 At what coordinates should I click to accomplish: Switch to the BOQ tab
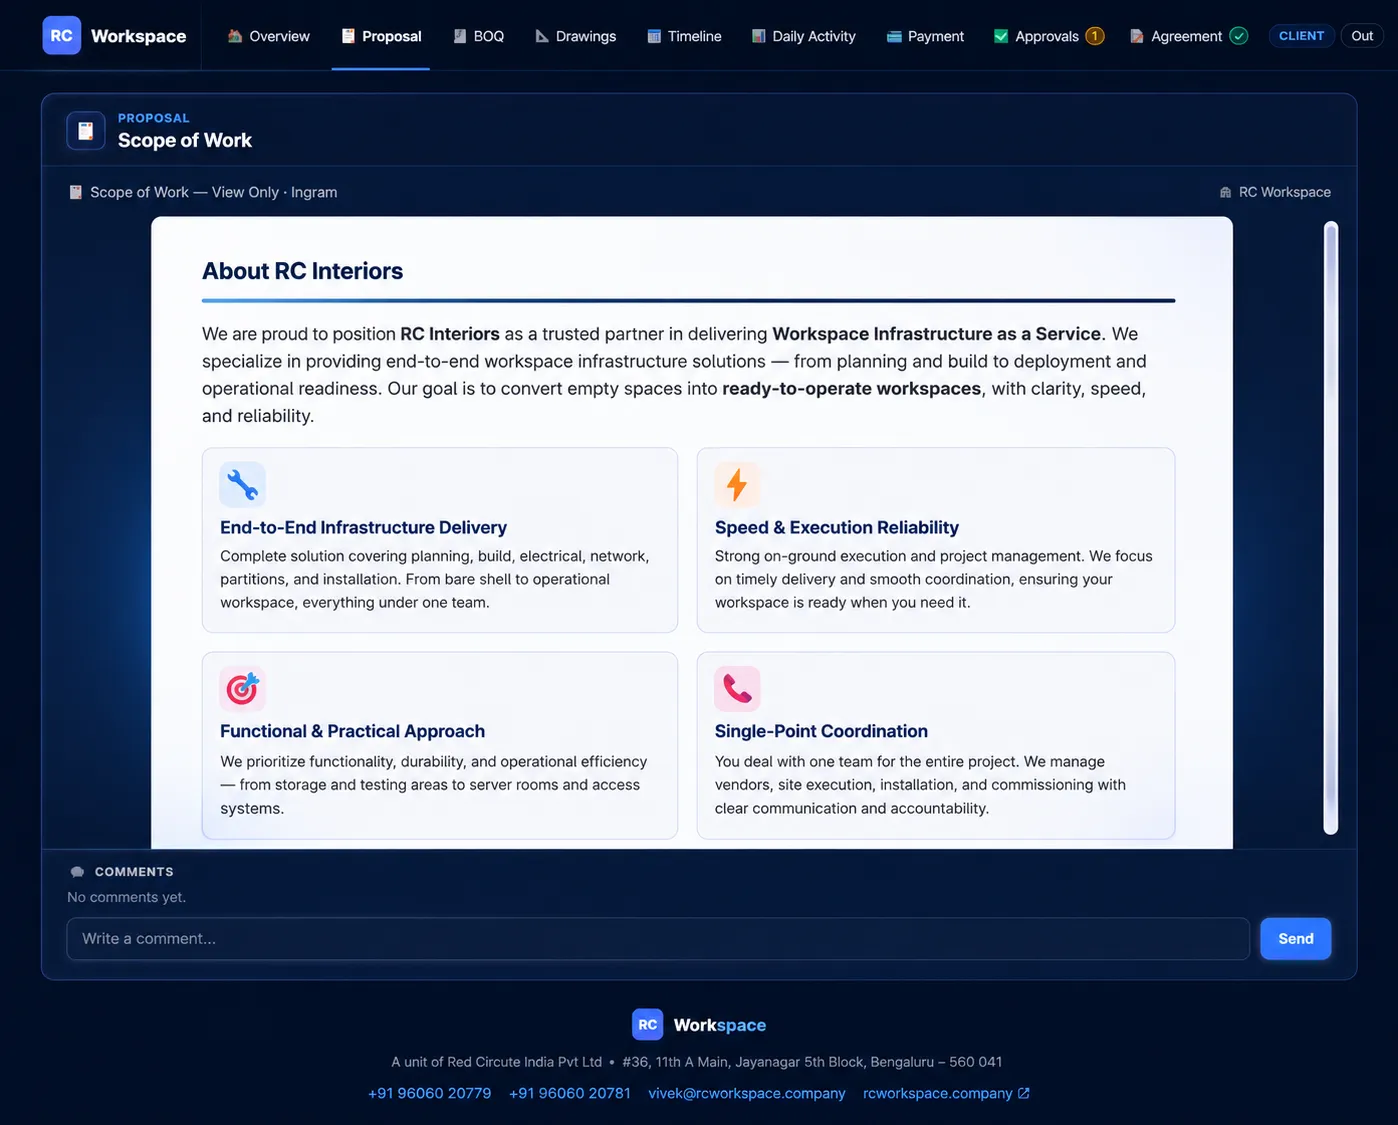click(478, 36)
